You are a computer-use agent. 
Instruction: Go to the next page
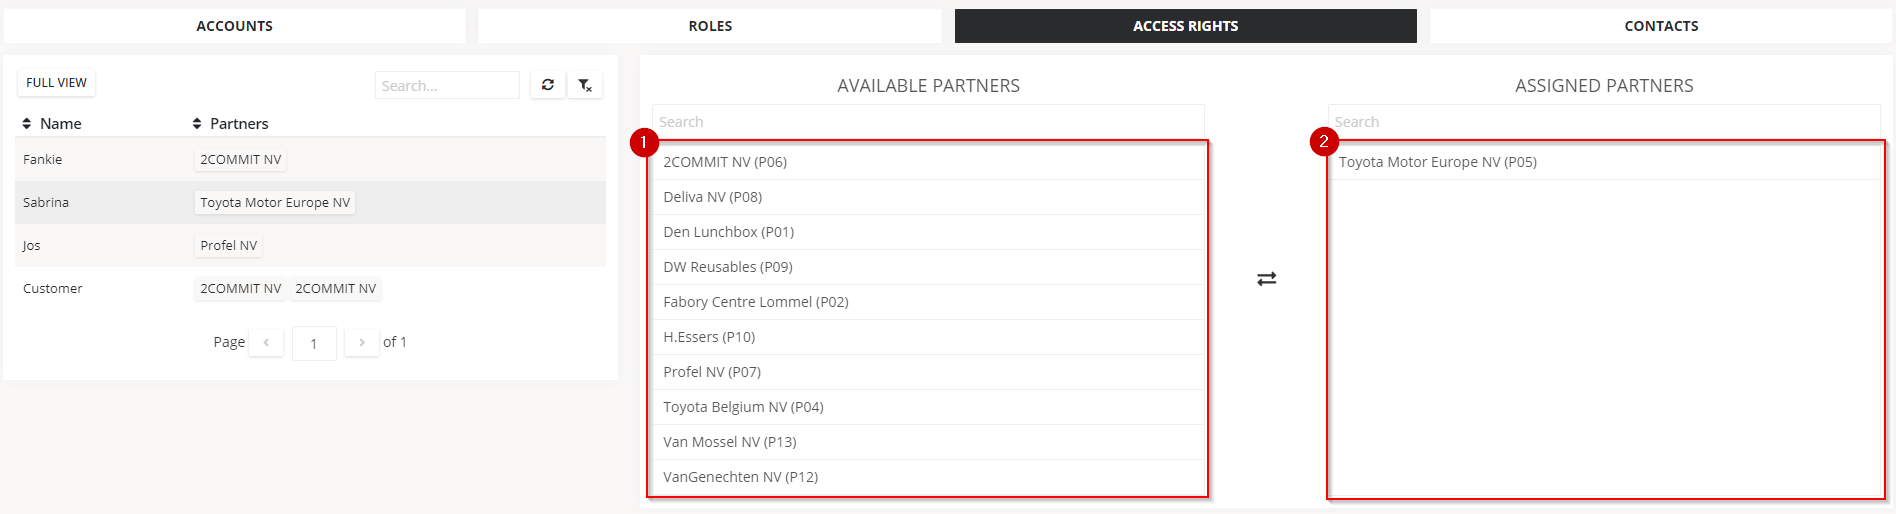coord(362,342)
